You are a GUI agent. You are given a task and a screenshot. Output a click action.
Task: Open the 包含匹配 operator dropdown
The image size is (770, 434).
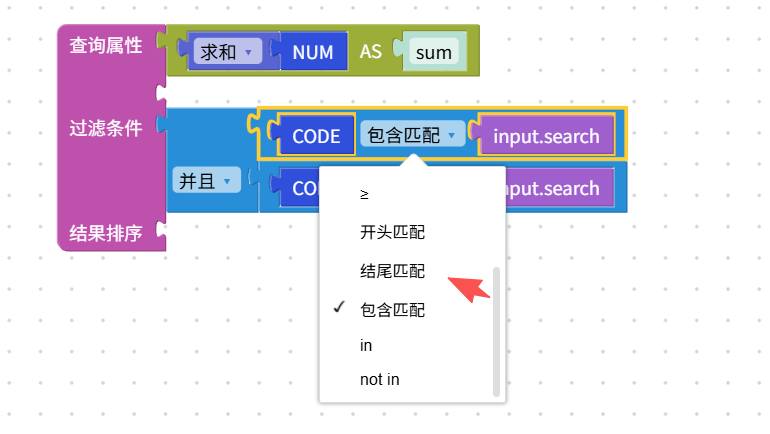pyautogui.click(x=412, y=136)
